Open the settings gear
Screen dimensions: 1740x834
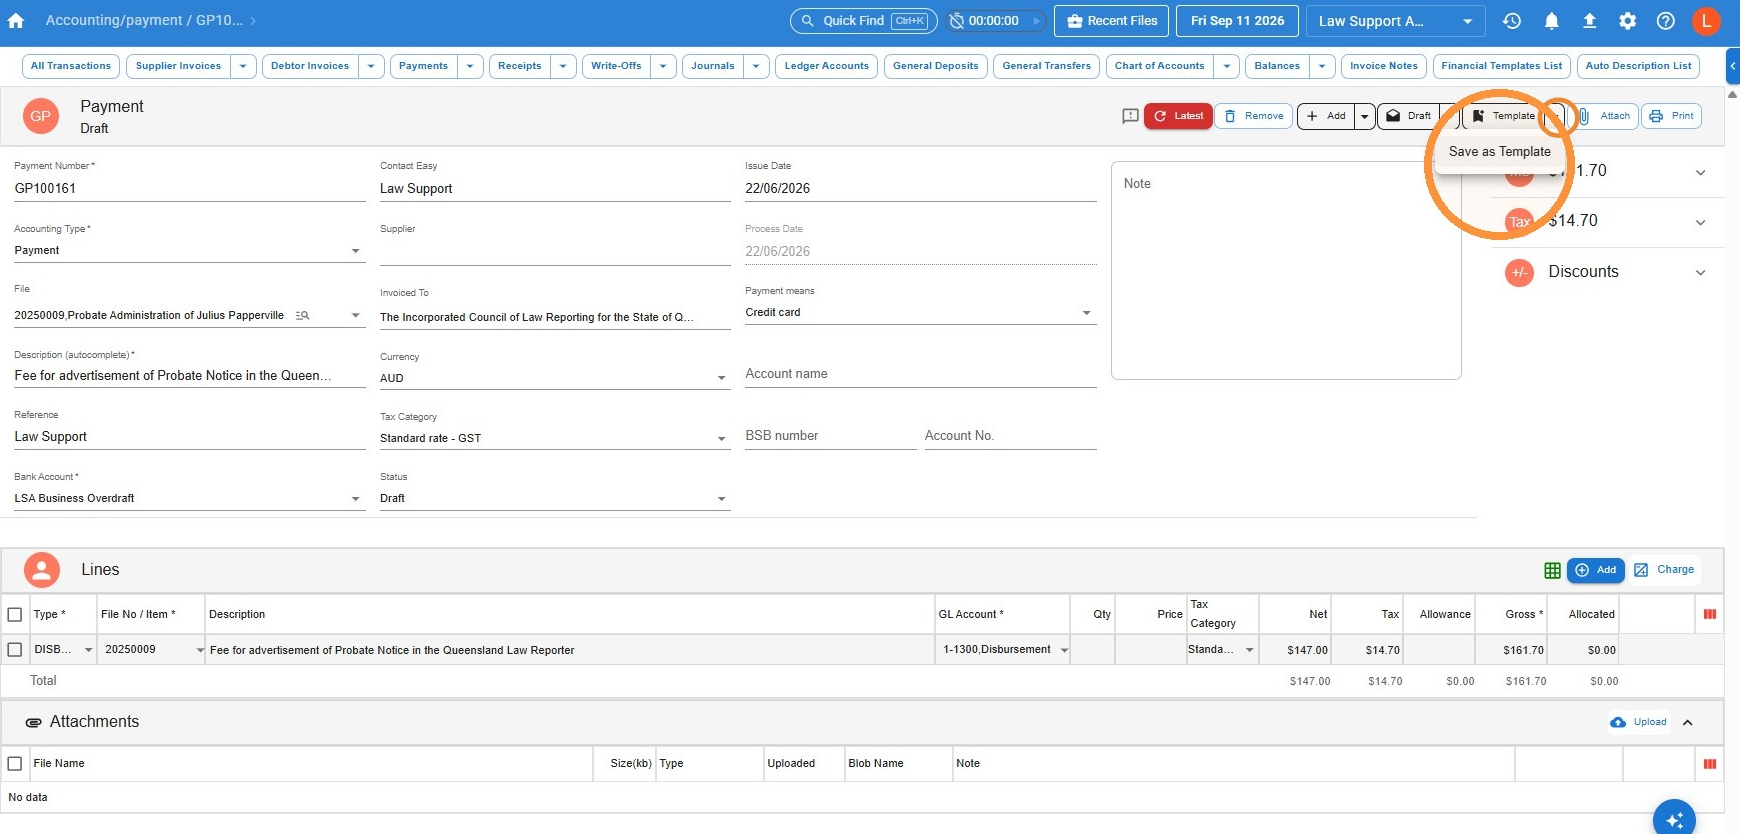[x=1628, y=21]
